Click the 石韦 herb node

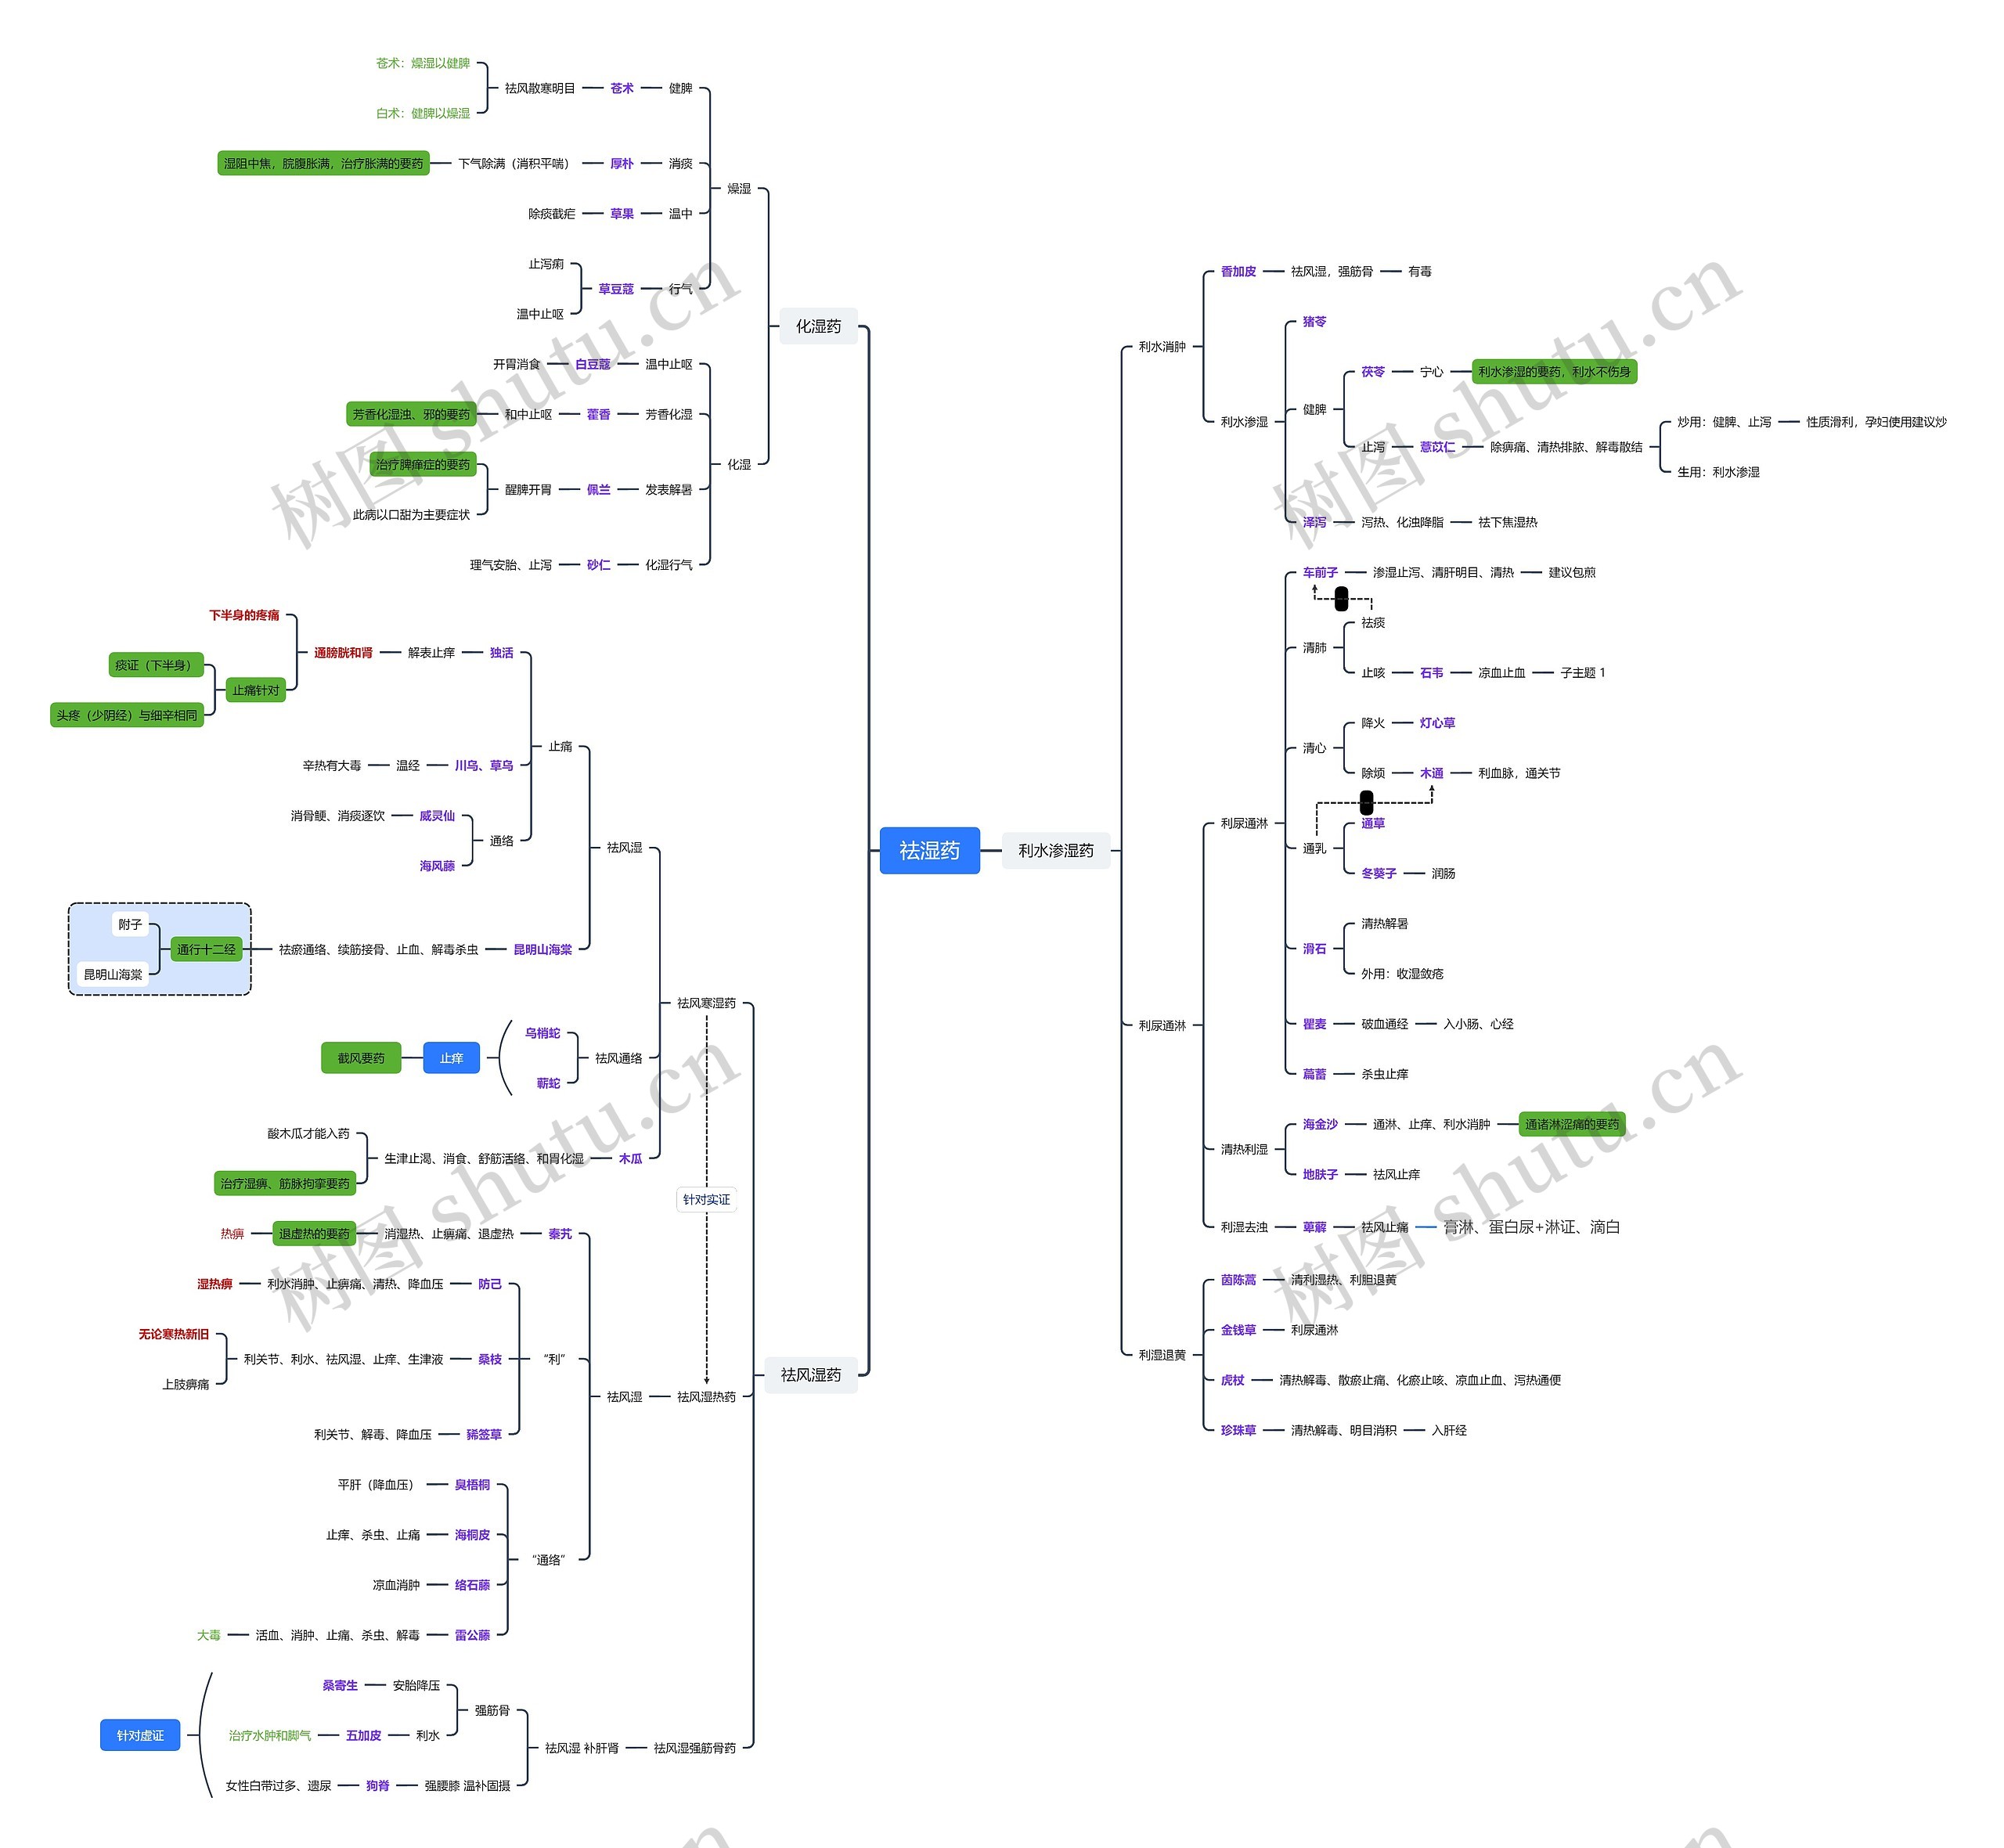click(x=1432, y=673)
